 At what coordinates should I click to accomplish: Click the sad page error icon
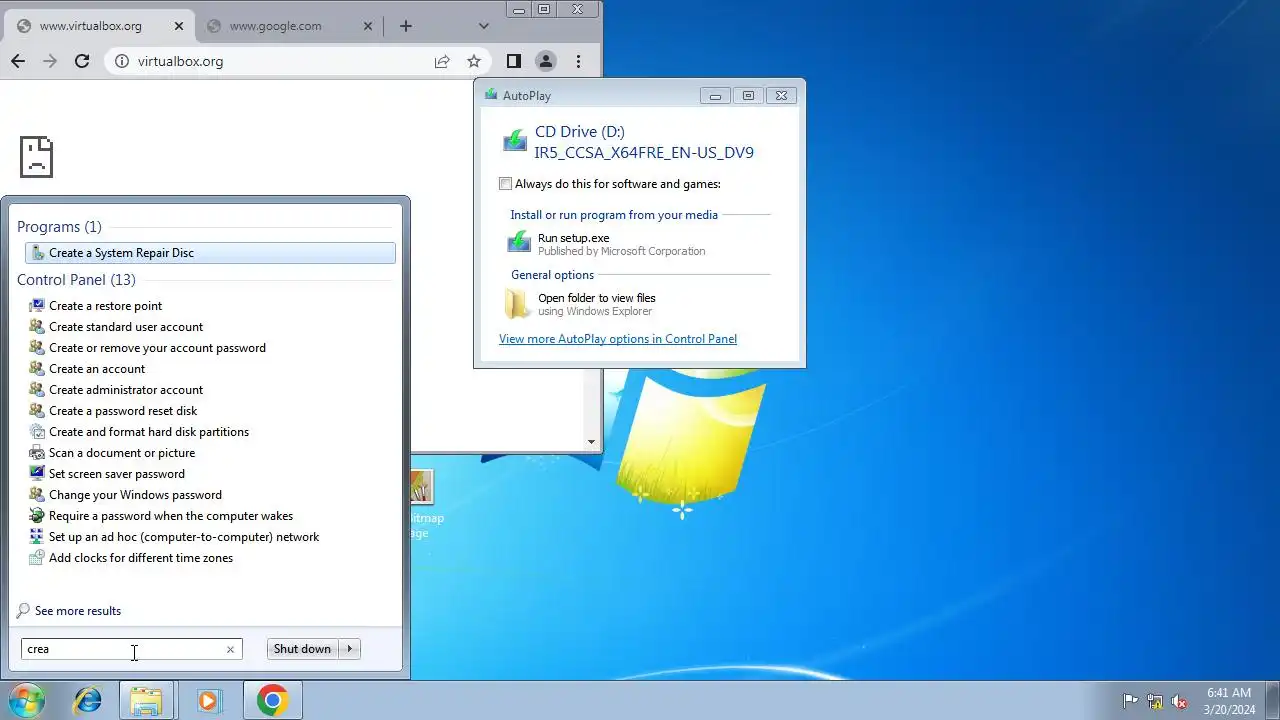(36, 157)
